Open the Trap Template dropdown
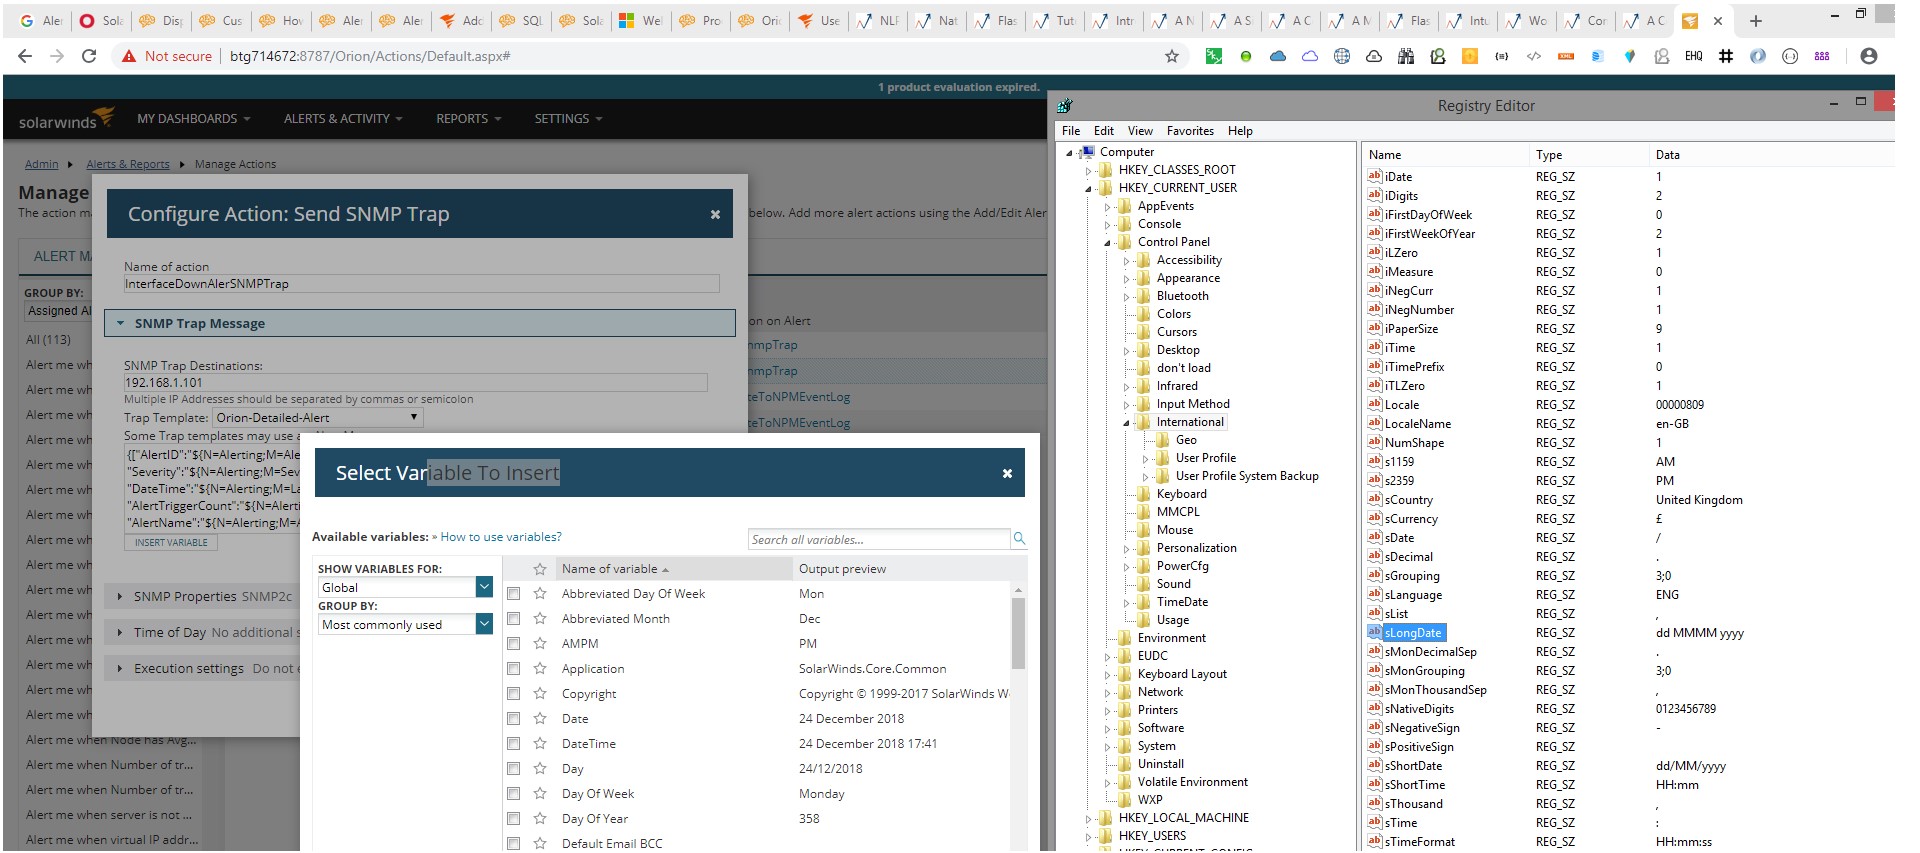 tap(318, 418)
